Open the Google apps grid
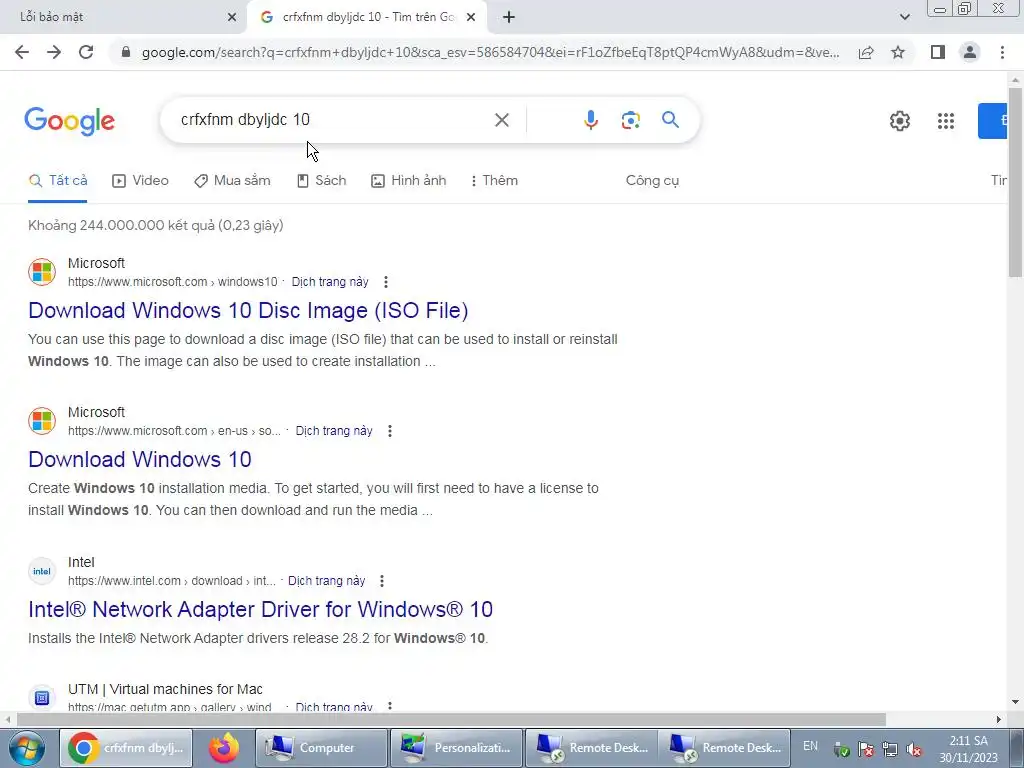1024x768 pixels. (946, 121)
